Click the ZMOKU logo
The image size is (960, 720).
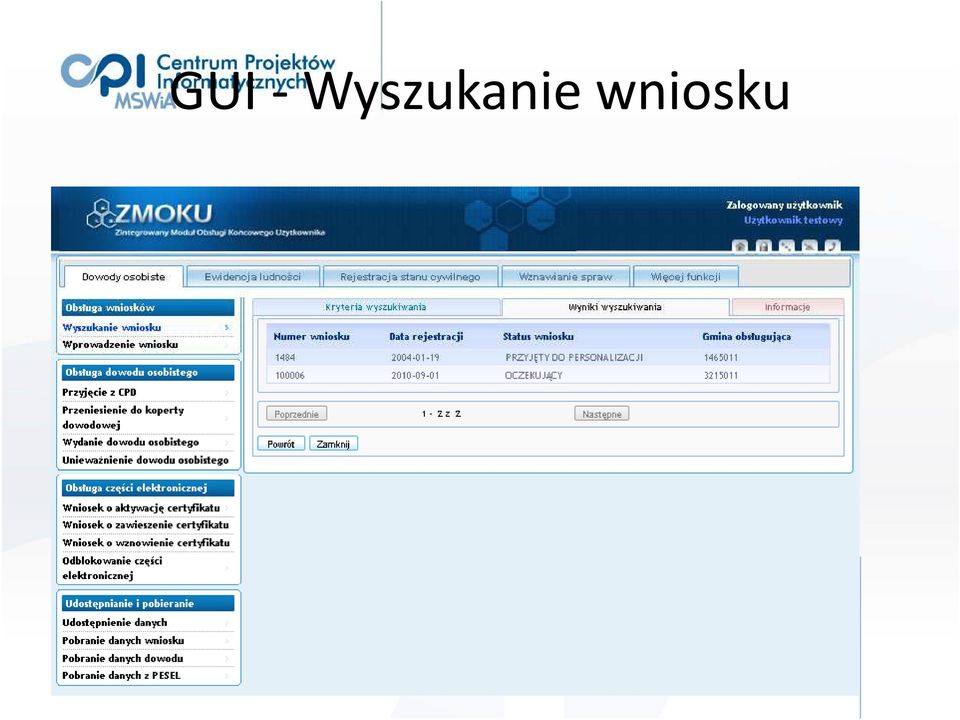tap(150, 214)
